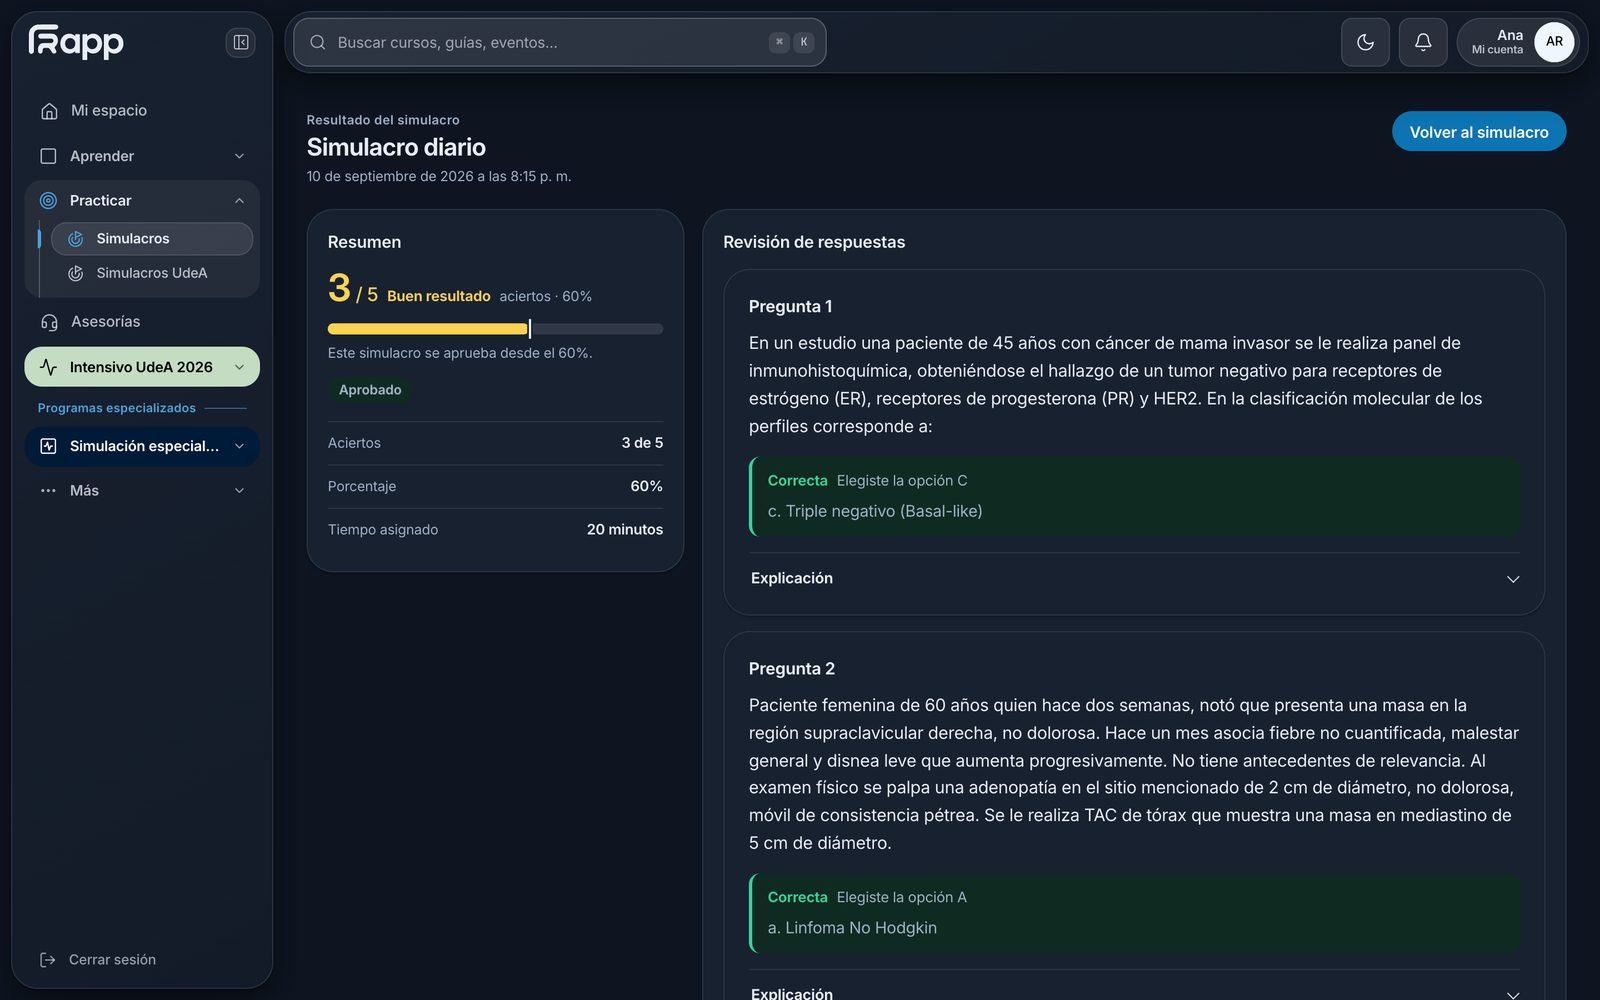Click the 3 de 5 Aciertos value
1600x1000 pixels.
642,443
